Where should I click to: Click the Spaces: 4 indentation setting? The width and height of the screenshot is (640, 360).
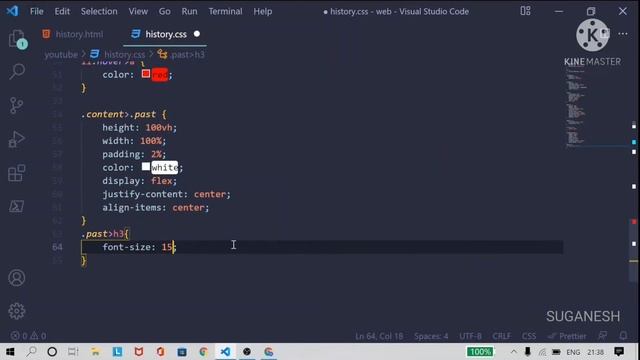[431, 336]
